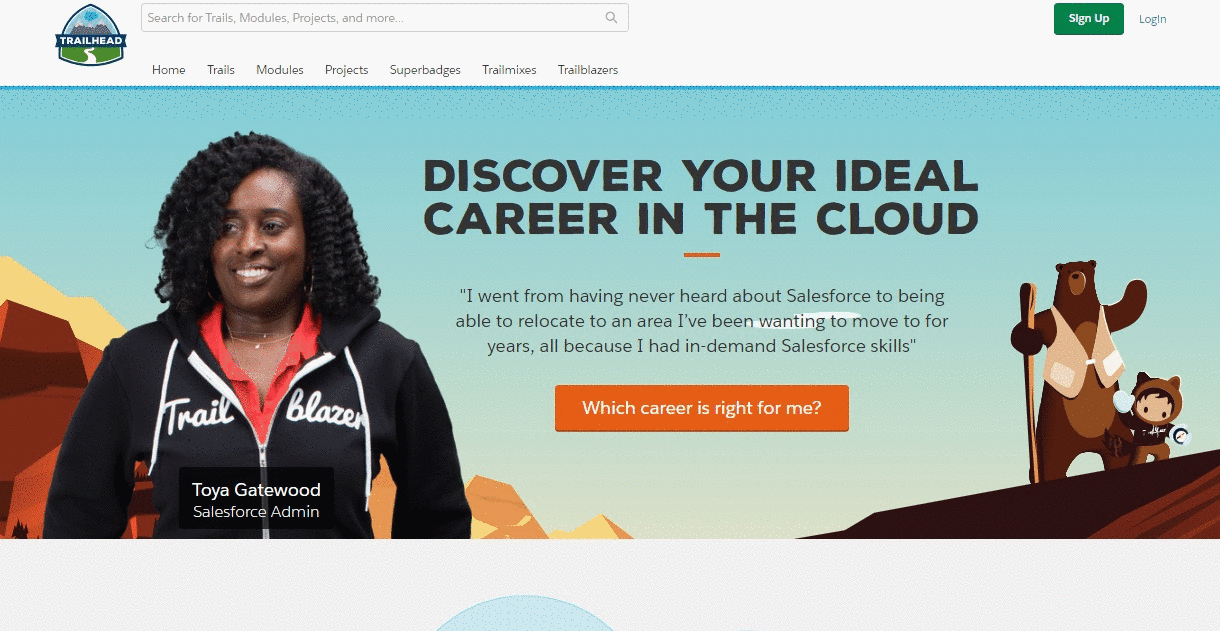This screenshot has height=631, width=1220.
Task: Open the Home navigation item
Action: [169, 70]
